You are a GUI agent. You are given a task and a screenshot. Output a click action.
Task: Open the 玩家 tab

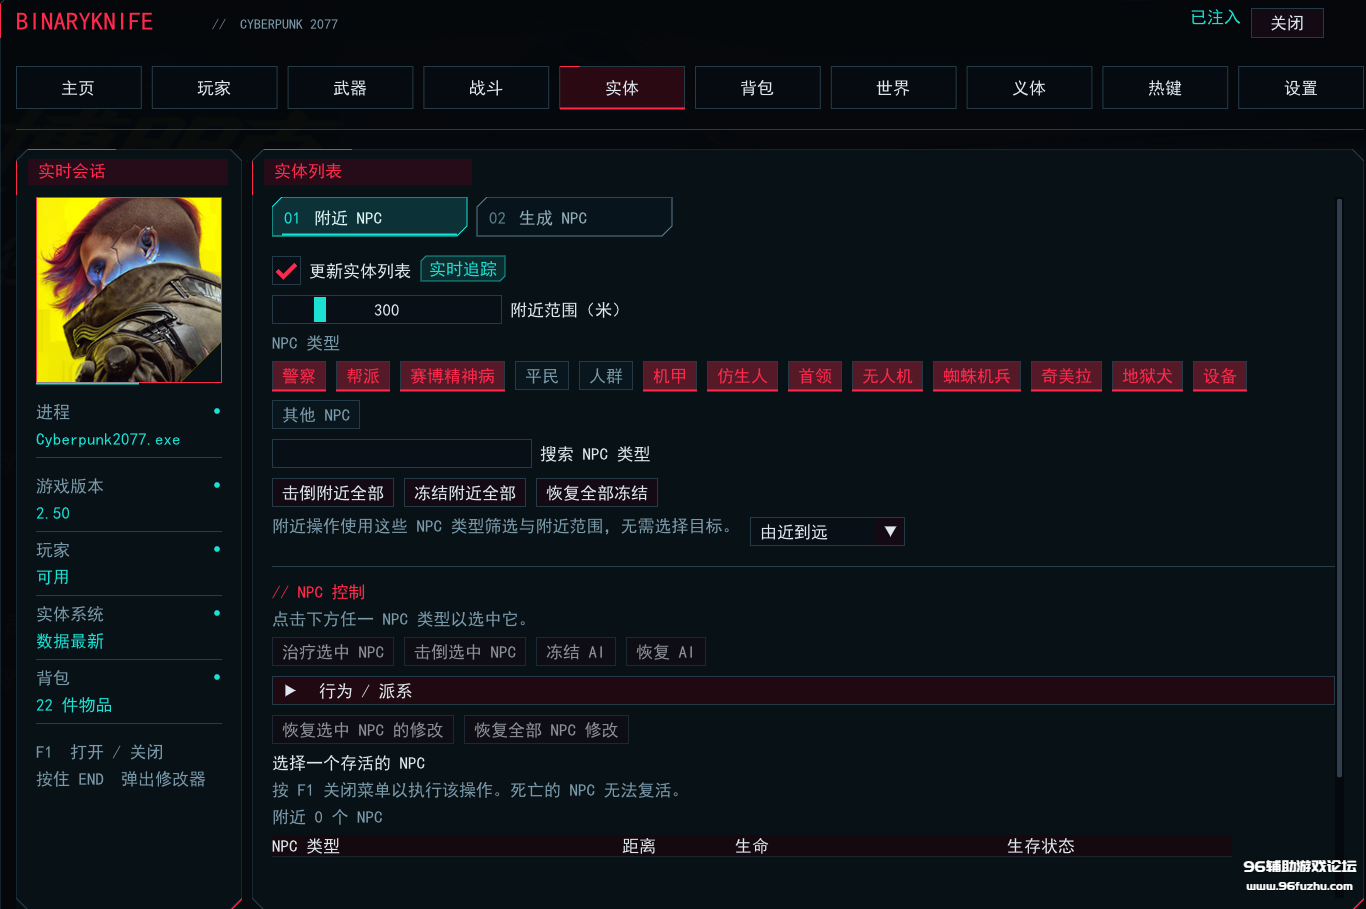pos(214,88)
